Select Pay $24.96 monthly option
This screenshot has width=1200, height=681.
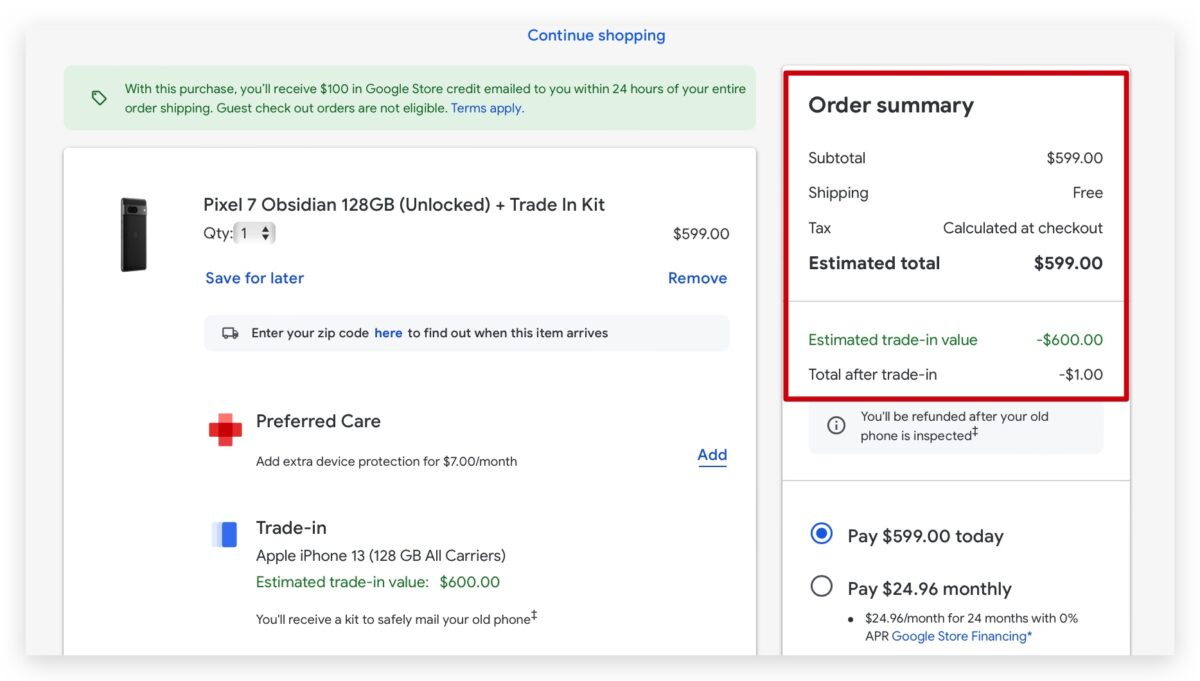click(821, 586)
